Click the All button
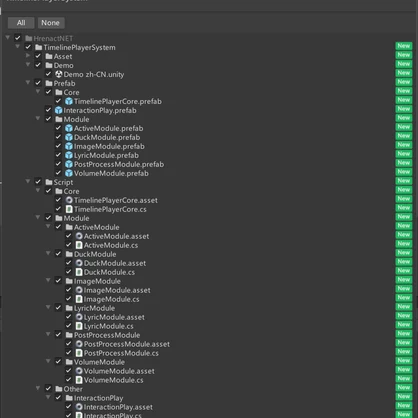 [x=21, y=23]
